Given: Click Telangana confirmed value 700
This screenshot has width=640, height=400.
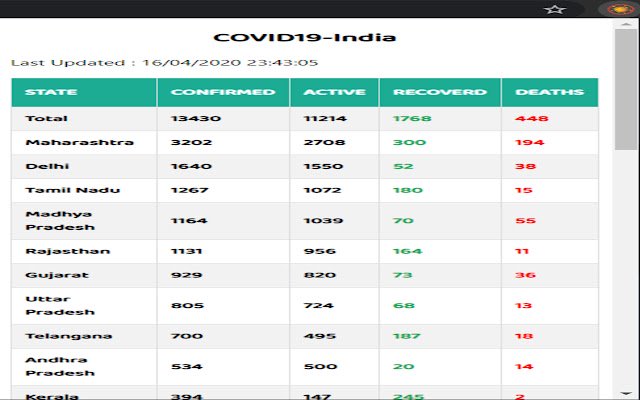Looking at the screenshot, I should tap(187, 336).
